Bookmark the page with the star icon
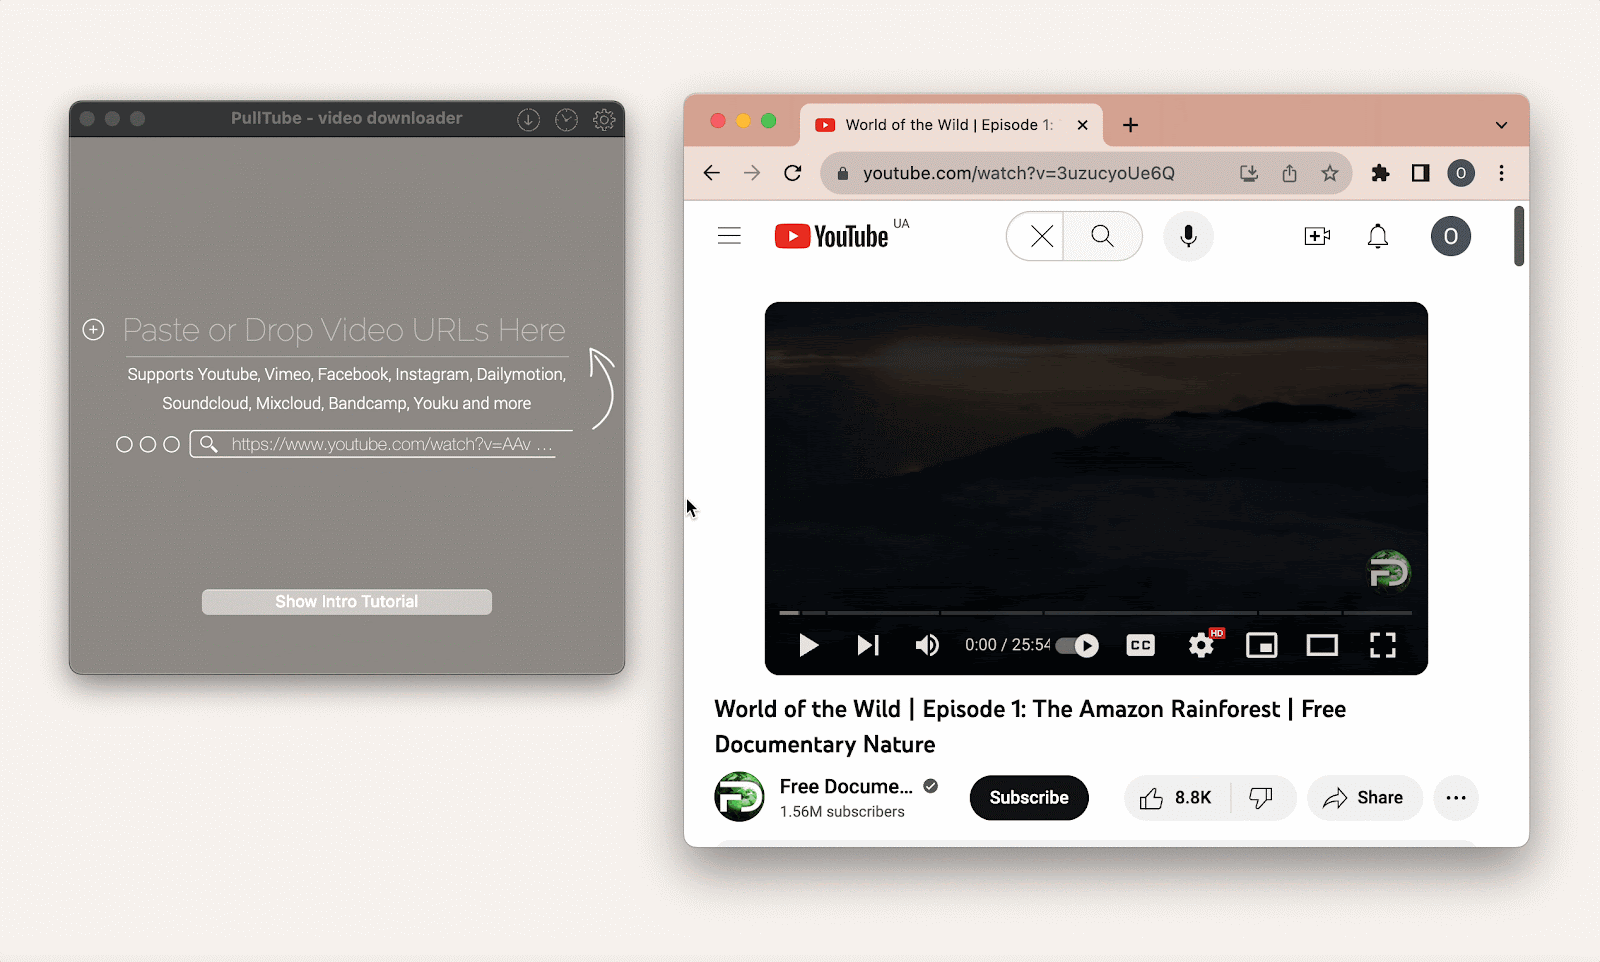Image resolution: width=1600 pixels, height=962 pixels. click(x=1330, y=173)
